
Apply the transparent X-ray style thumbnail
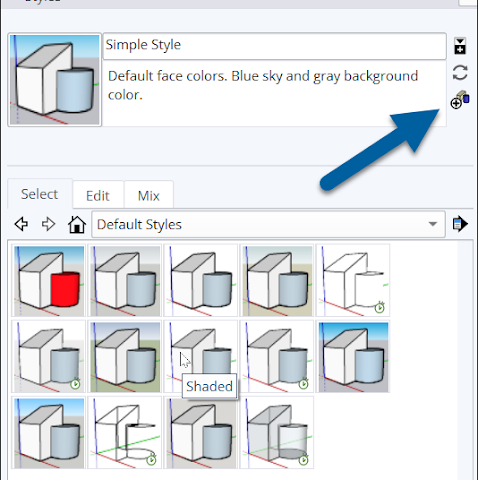pos(277,432)
